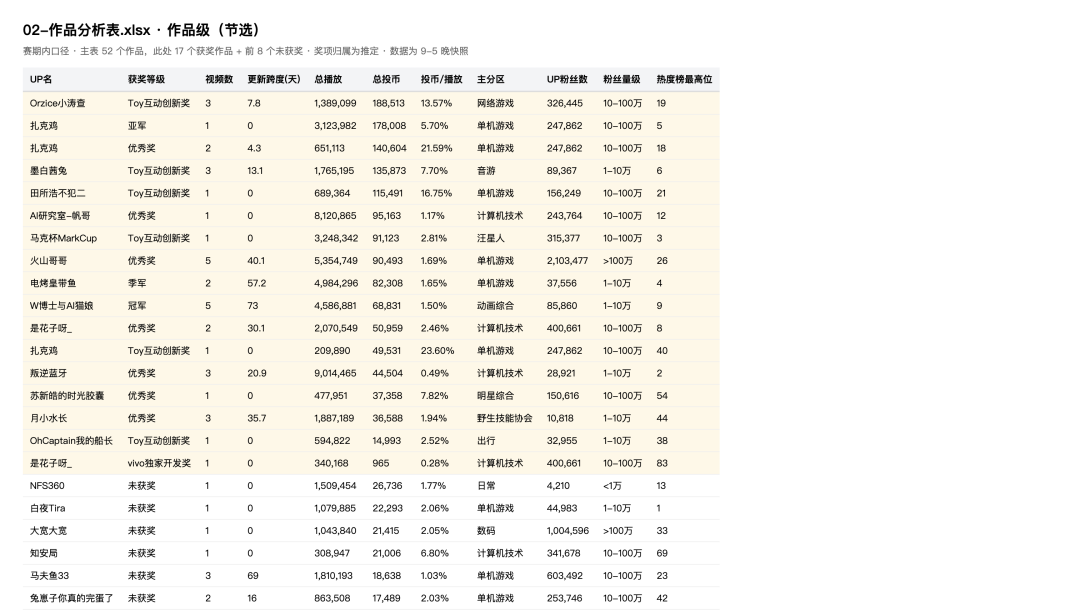This screenshot has width=1080, height=615.
Task: Select peak rank value 83
Action: click(662, 463)
